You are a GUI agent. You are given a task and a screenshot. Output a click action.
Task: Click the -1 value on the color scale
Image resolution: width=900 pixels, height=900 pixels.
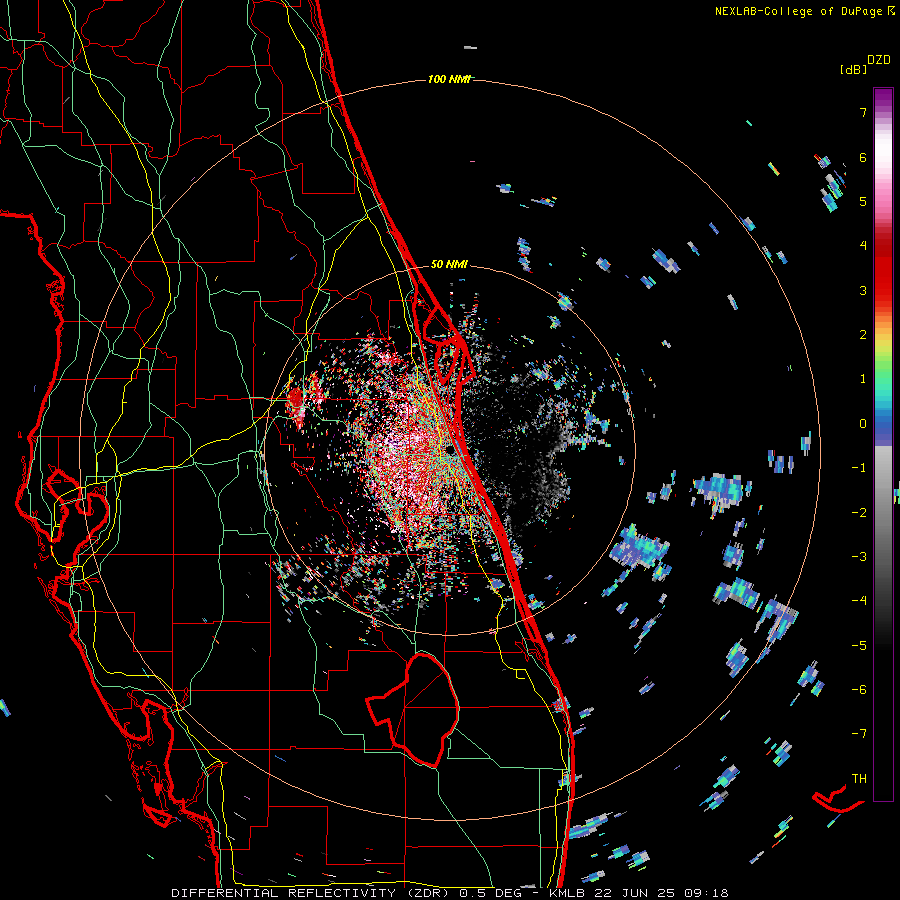tap(859, 468)
